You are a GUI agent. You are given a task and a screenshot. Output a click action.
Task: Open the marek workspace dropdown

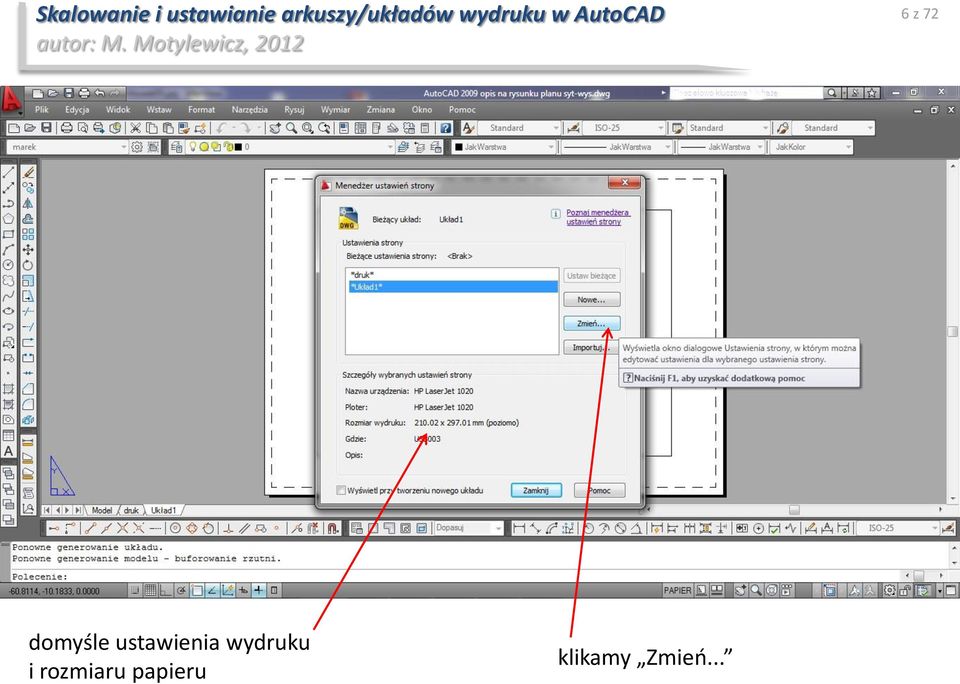pos(123,147)
